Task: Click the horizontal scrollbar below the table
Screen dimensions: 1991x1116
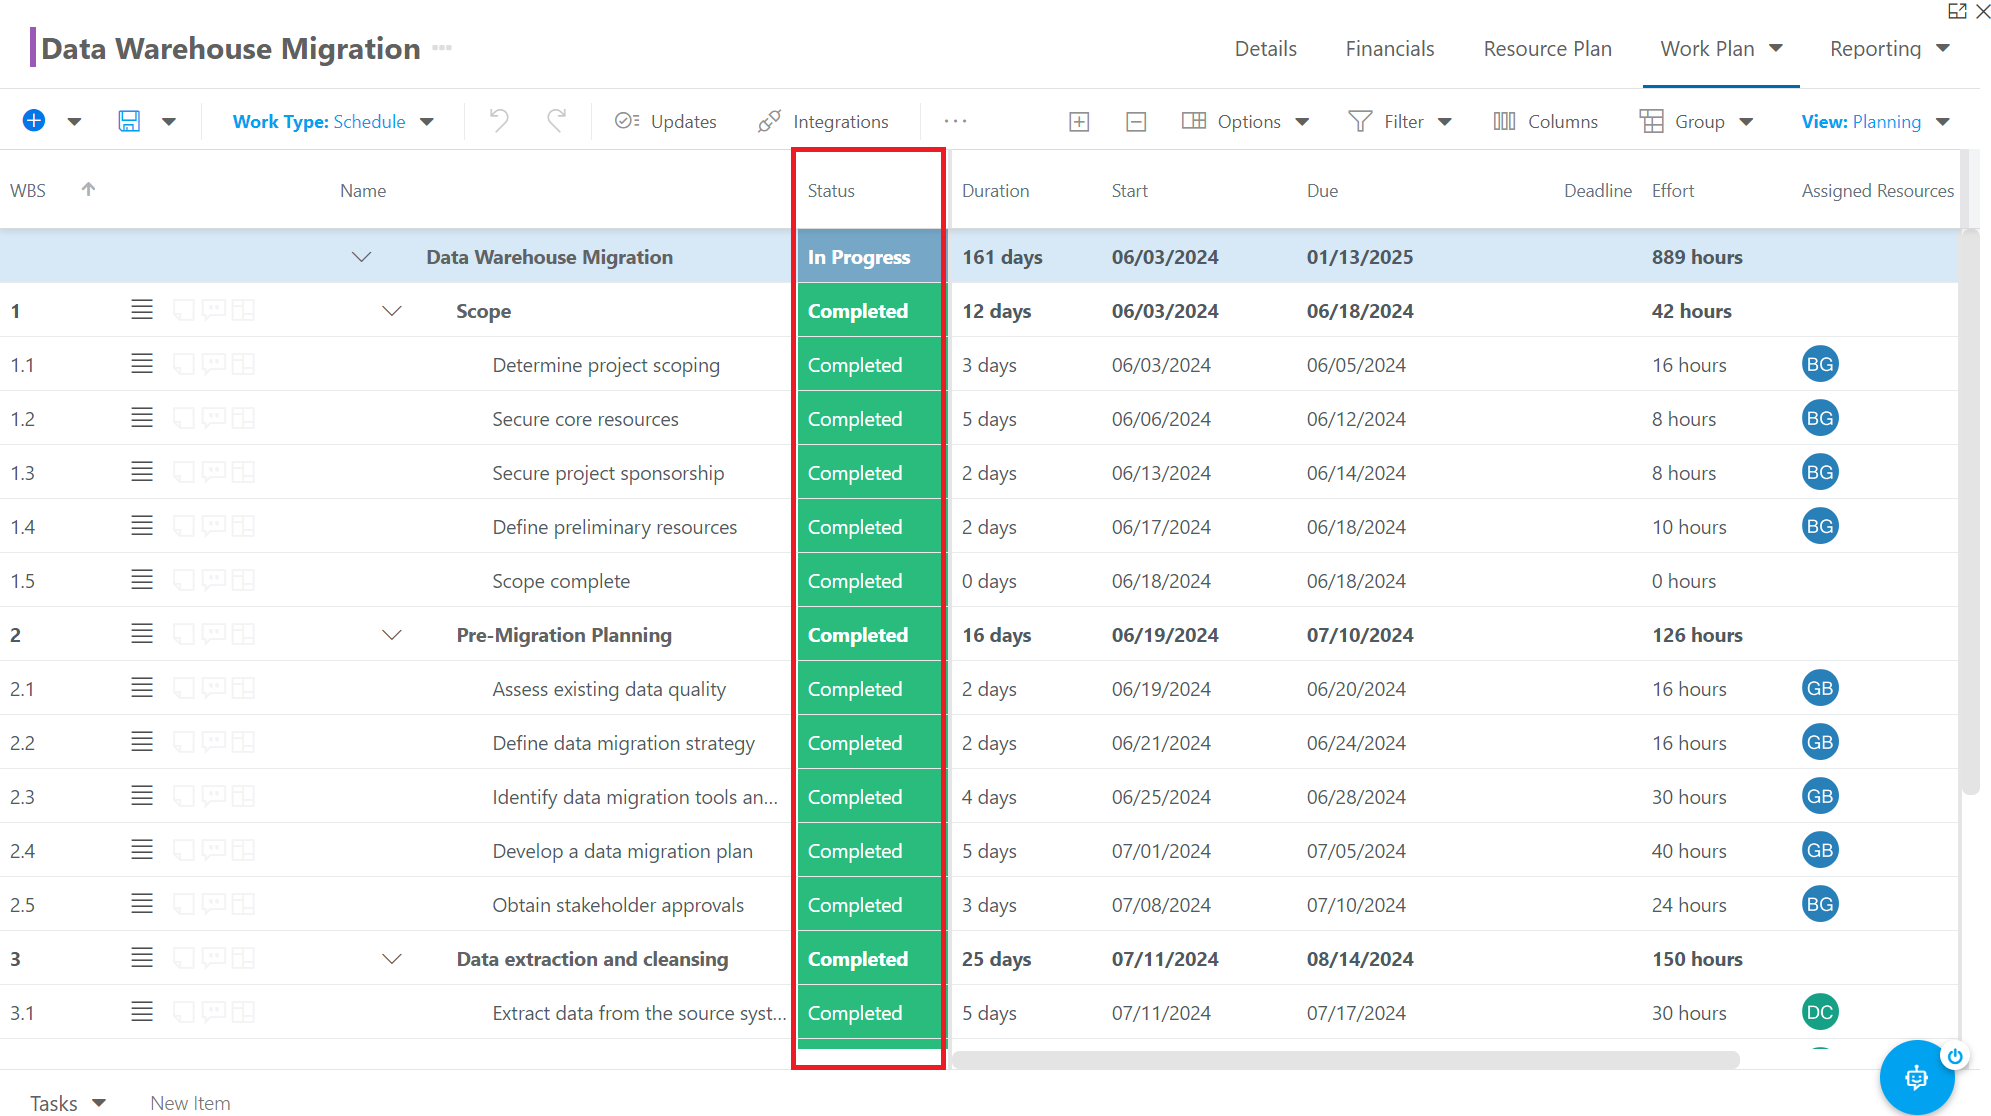Action: tap(1345, 1060)
